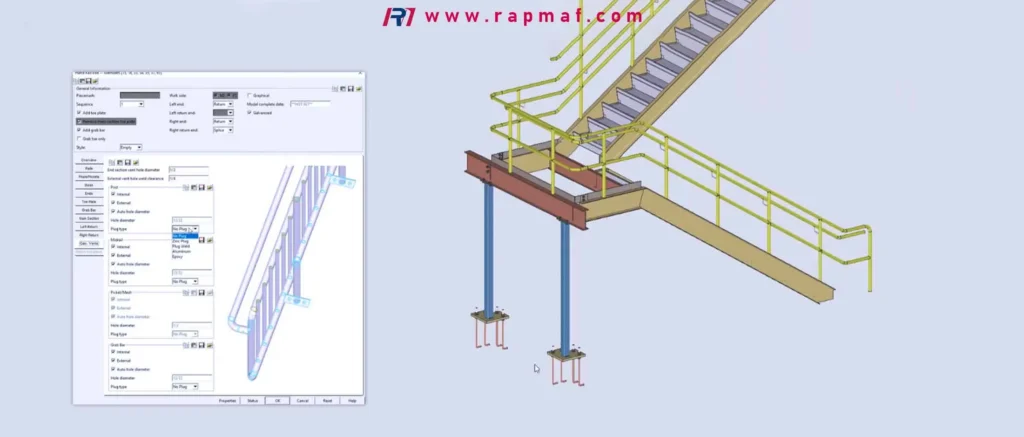Image resolution: width=1024 pixels, height=437 pixels.
Task: Toggle the Galvanized checkbox
Action: coord(249,112)
